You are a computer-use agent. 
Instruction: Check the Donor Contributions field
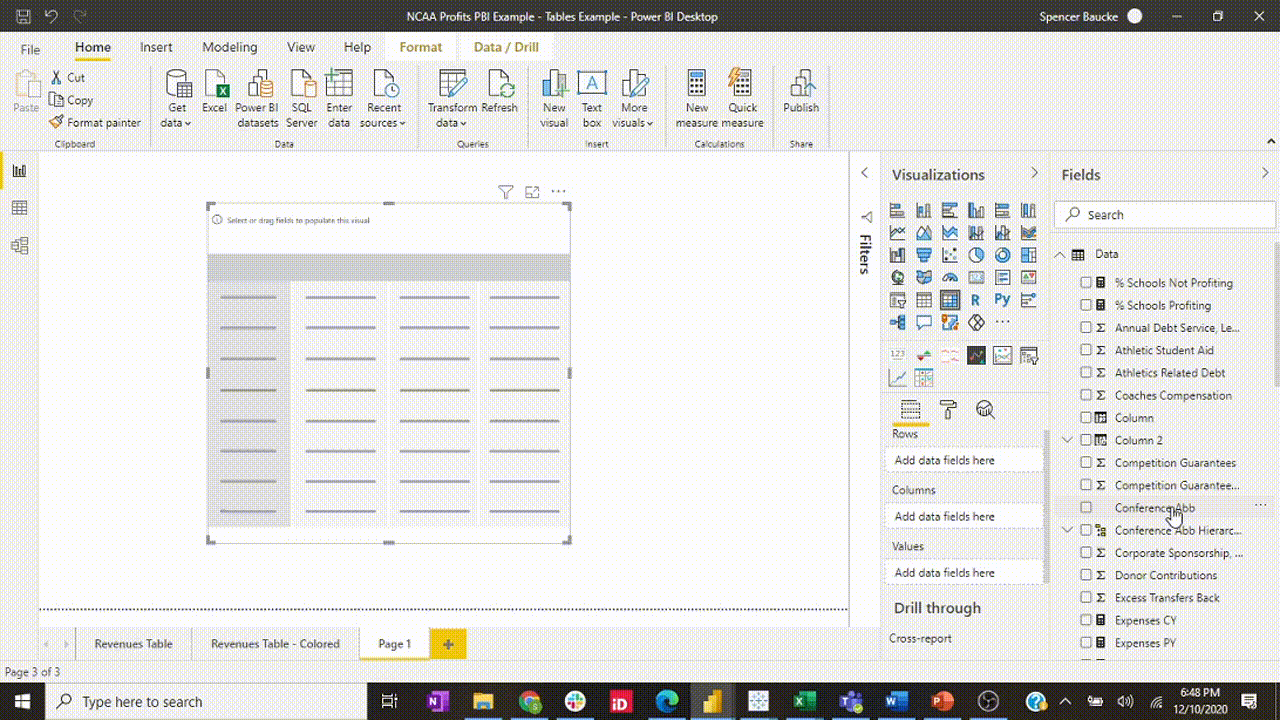(1086, 575)
